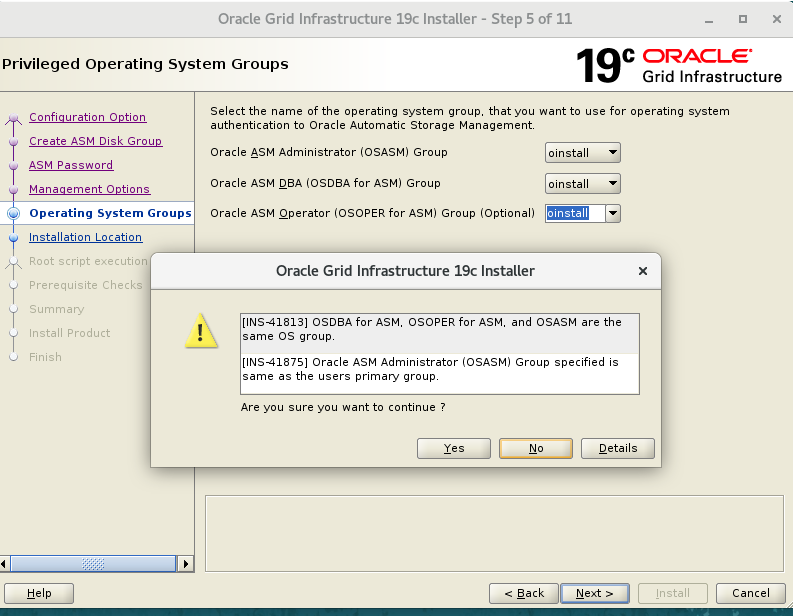The width and height of the screenshot is (793, 616).
Task: Select the INS-41813 warning message
Action: tap(439, 333)
